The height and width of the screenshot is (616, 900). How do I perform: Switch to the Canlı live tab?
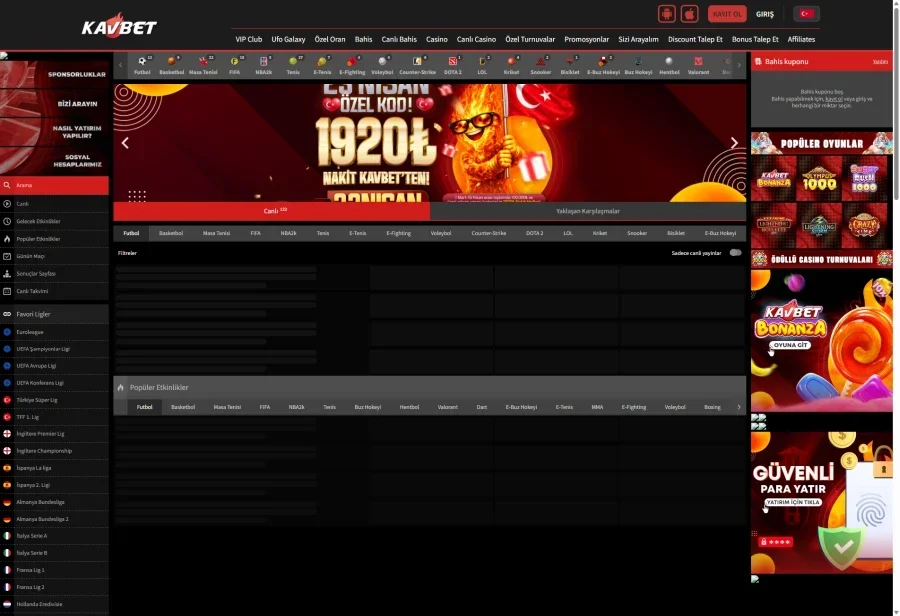coord(271,211)
